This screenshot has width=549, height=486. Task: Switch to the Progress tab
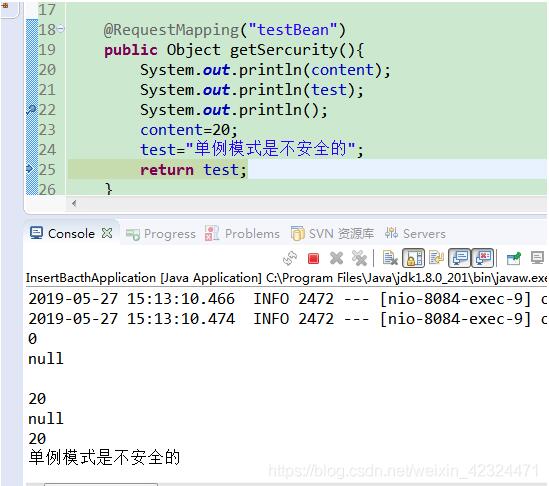click(x=161, y=234)
